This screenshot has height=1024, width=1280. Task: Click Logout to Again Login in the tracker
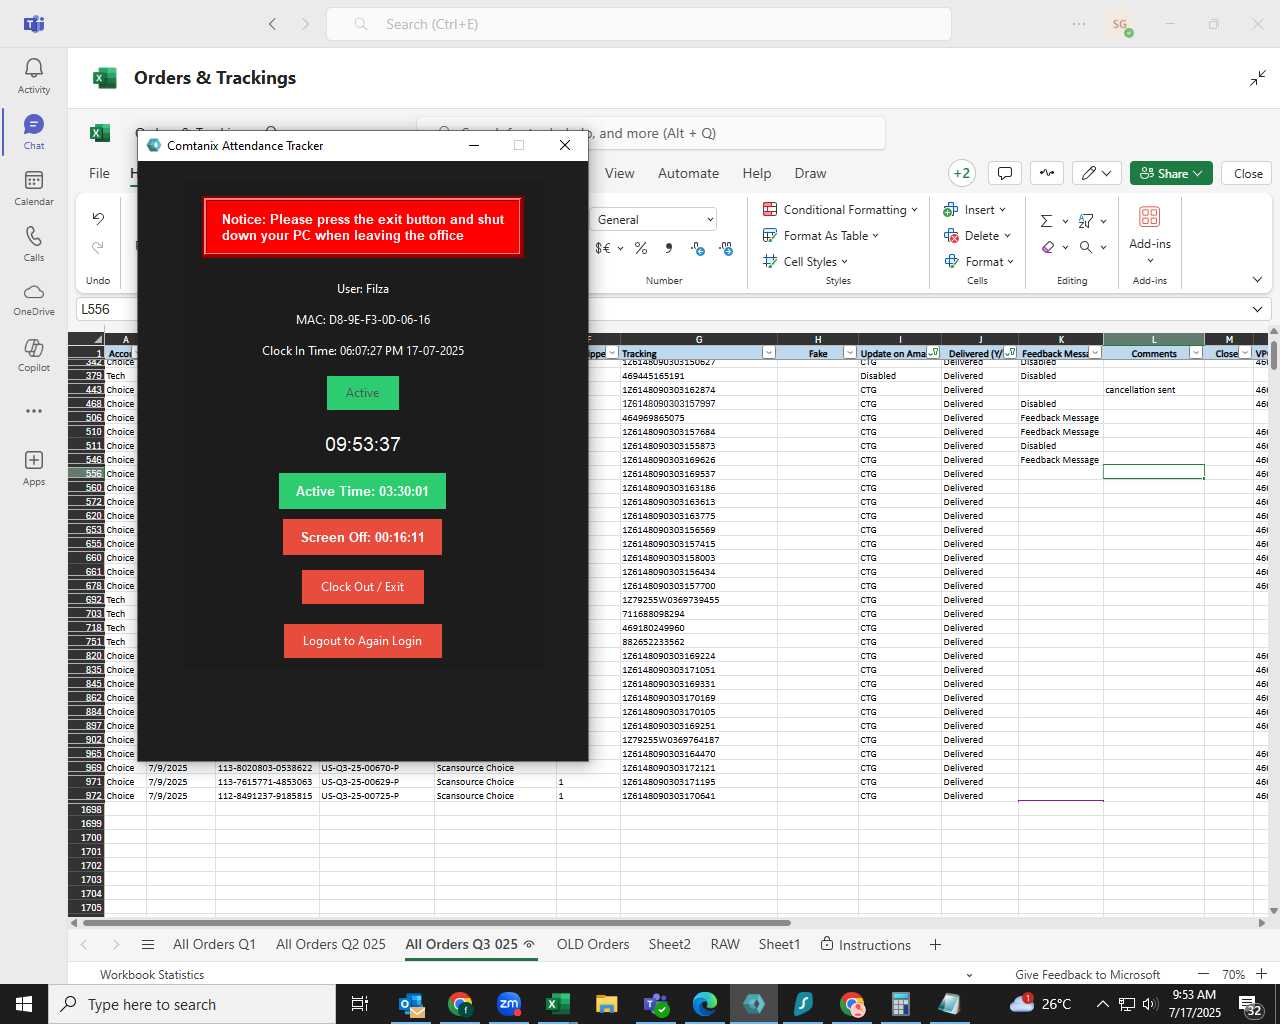tap(362, 641)
